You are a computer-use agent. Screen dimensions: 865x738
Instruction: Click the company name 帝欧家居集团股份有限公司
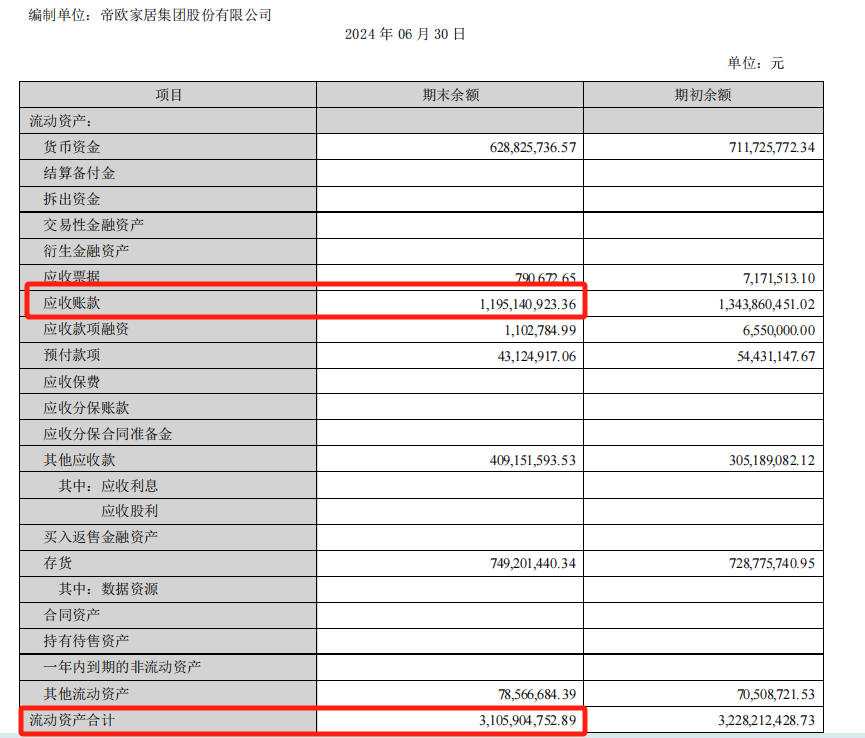[186, 15]
